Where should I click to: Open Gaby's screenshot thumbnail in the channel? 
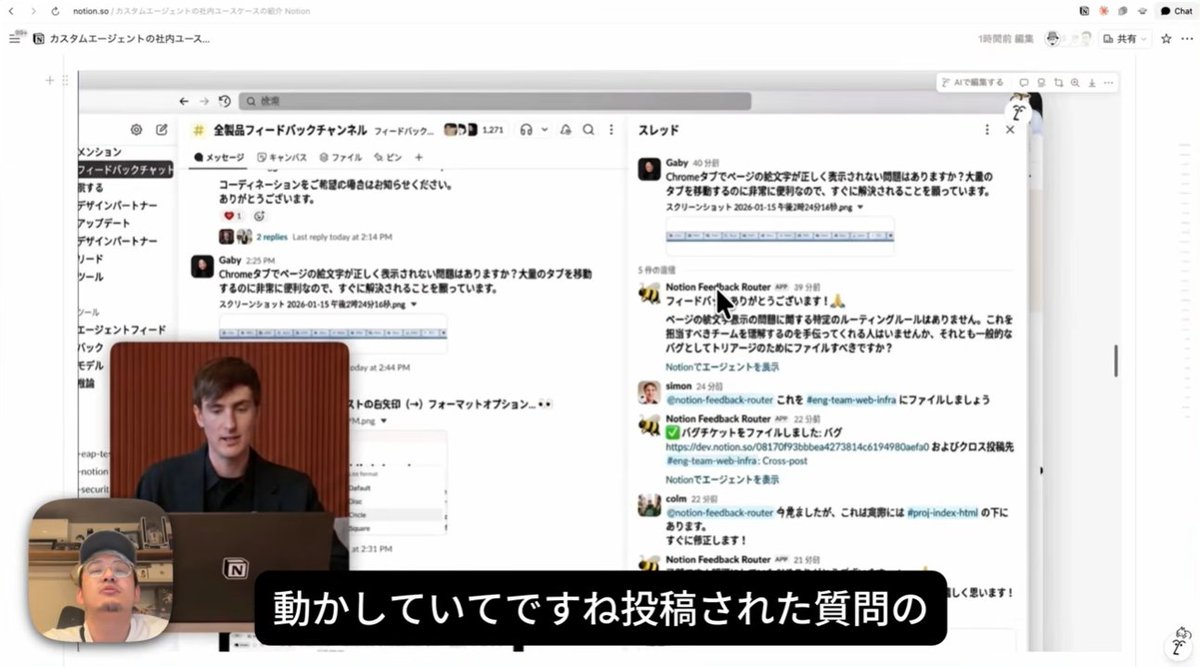pyautogui.click(x=333, y=331)
